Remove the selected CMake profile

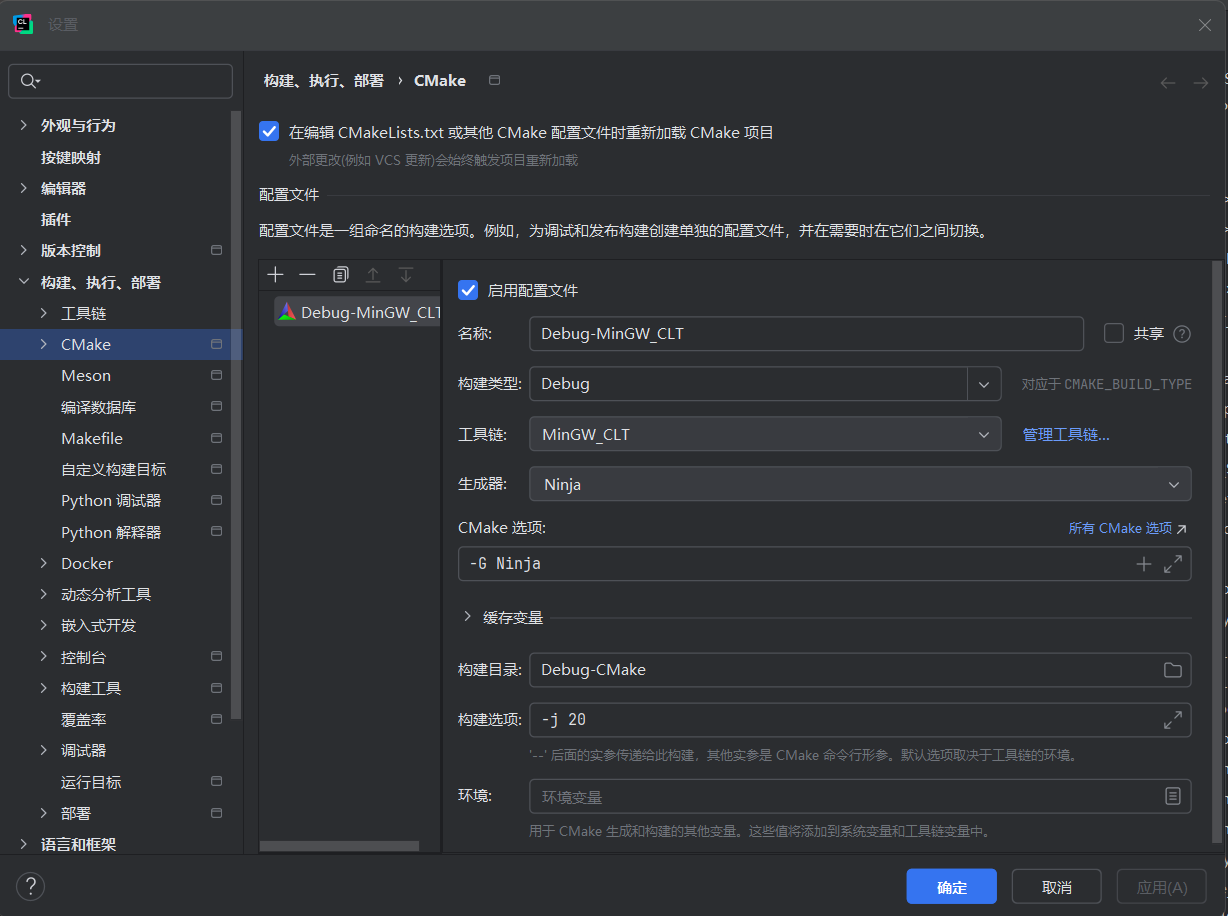click(x=307, y=274)
